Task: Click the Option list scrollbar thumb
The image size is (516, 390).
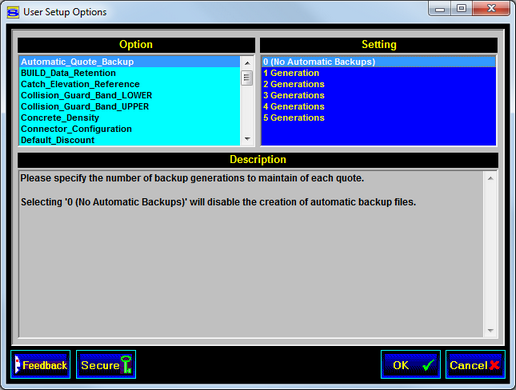Action: click(247, 78)
